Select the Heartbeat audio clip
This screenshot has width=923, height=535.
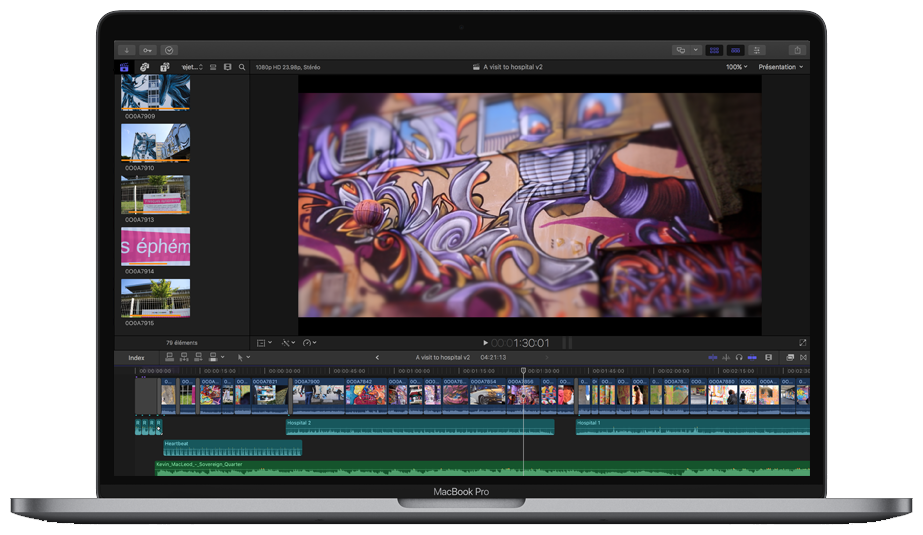[233, 448]
